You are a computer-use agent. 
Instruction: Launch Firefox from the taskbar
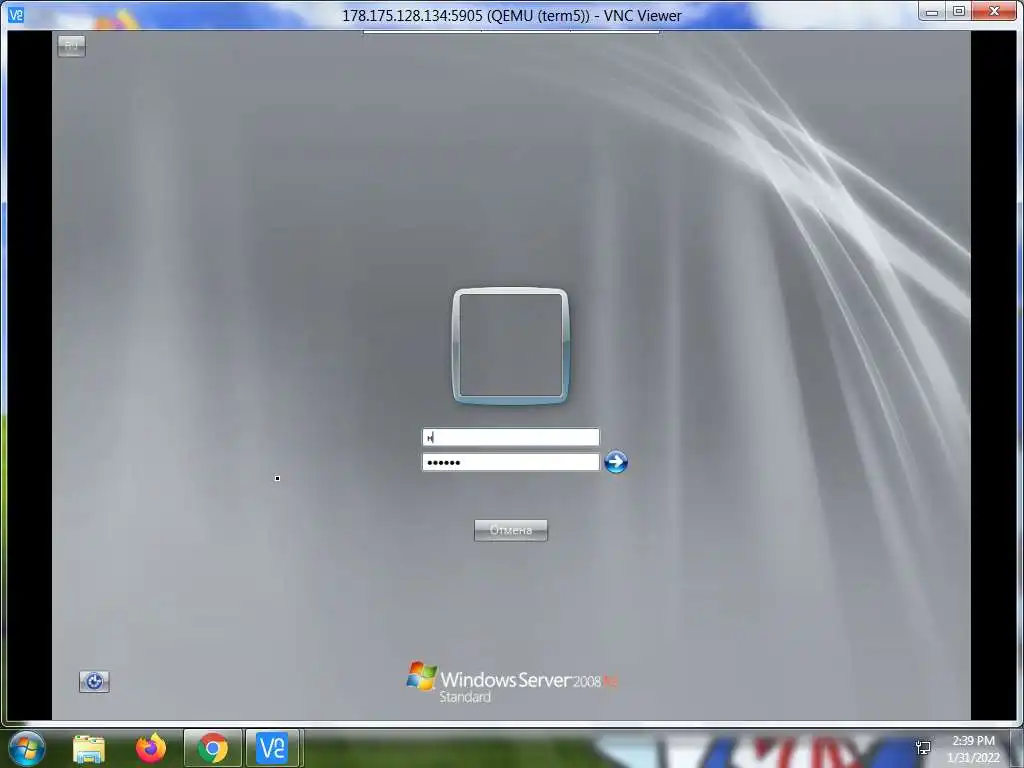coord(151,748)
